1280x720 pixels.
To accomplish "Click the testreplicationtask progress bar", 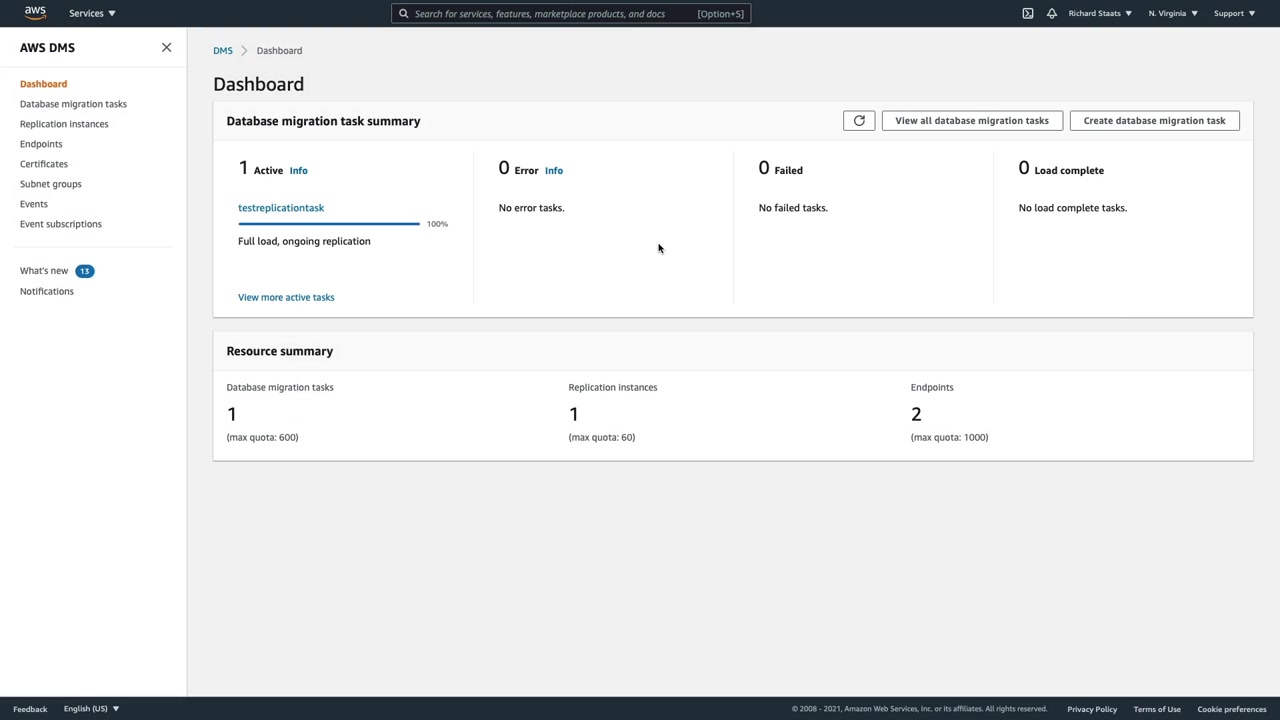I will pos(329,224).
